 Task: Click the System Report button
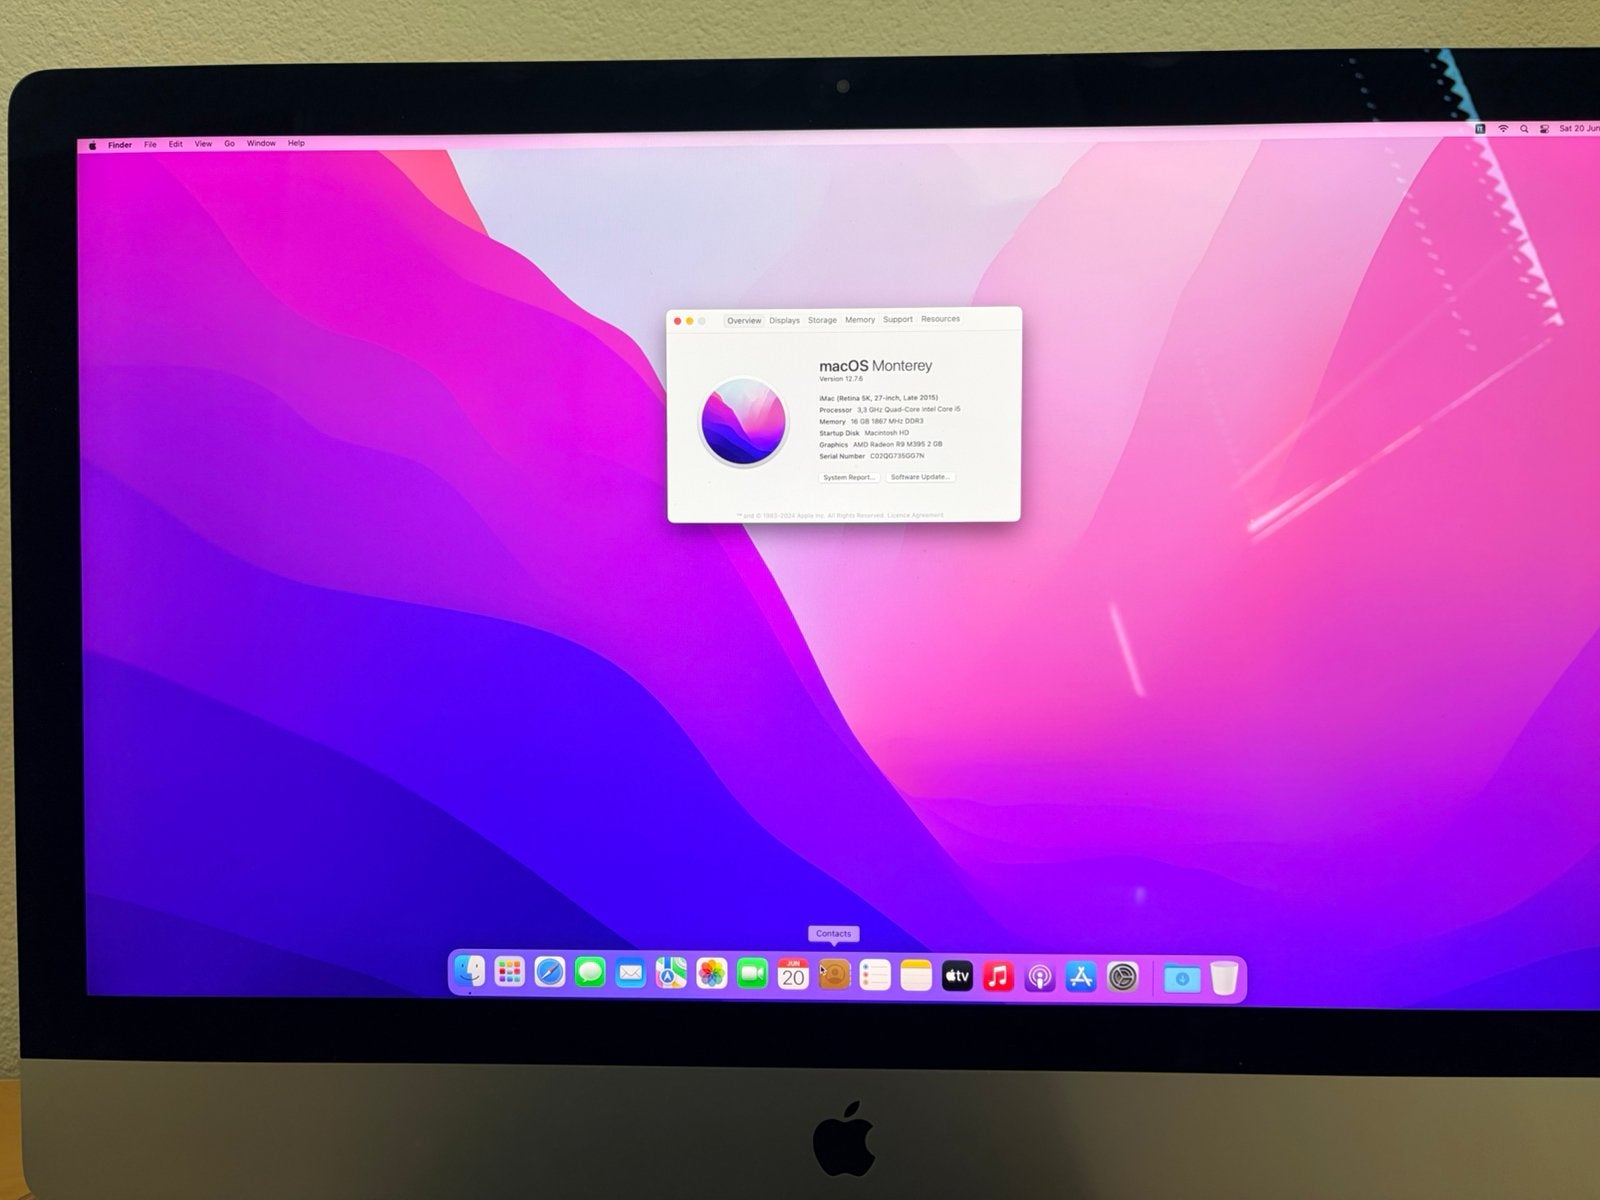coord(849,478)
